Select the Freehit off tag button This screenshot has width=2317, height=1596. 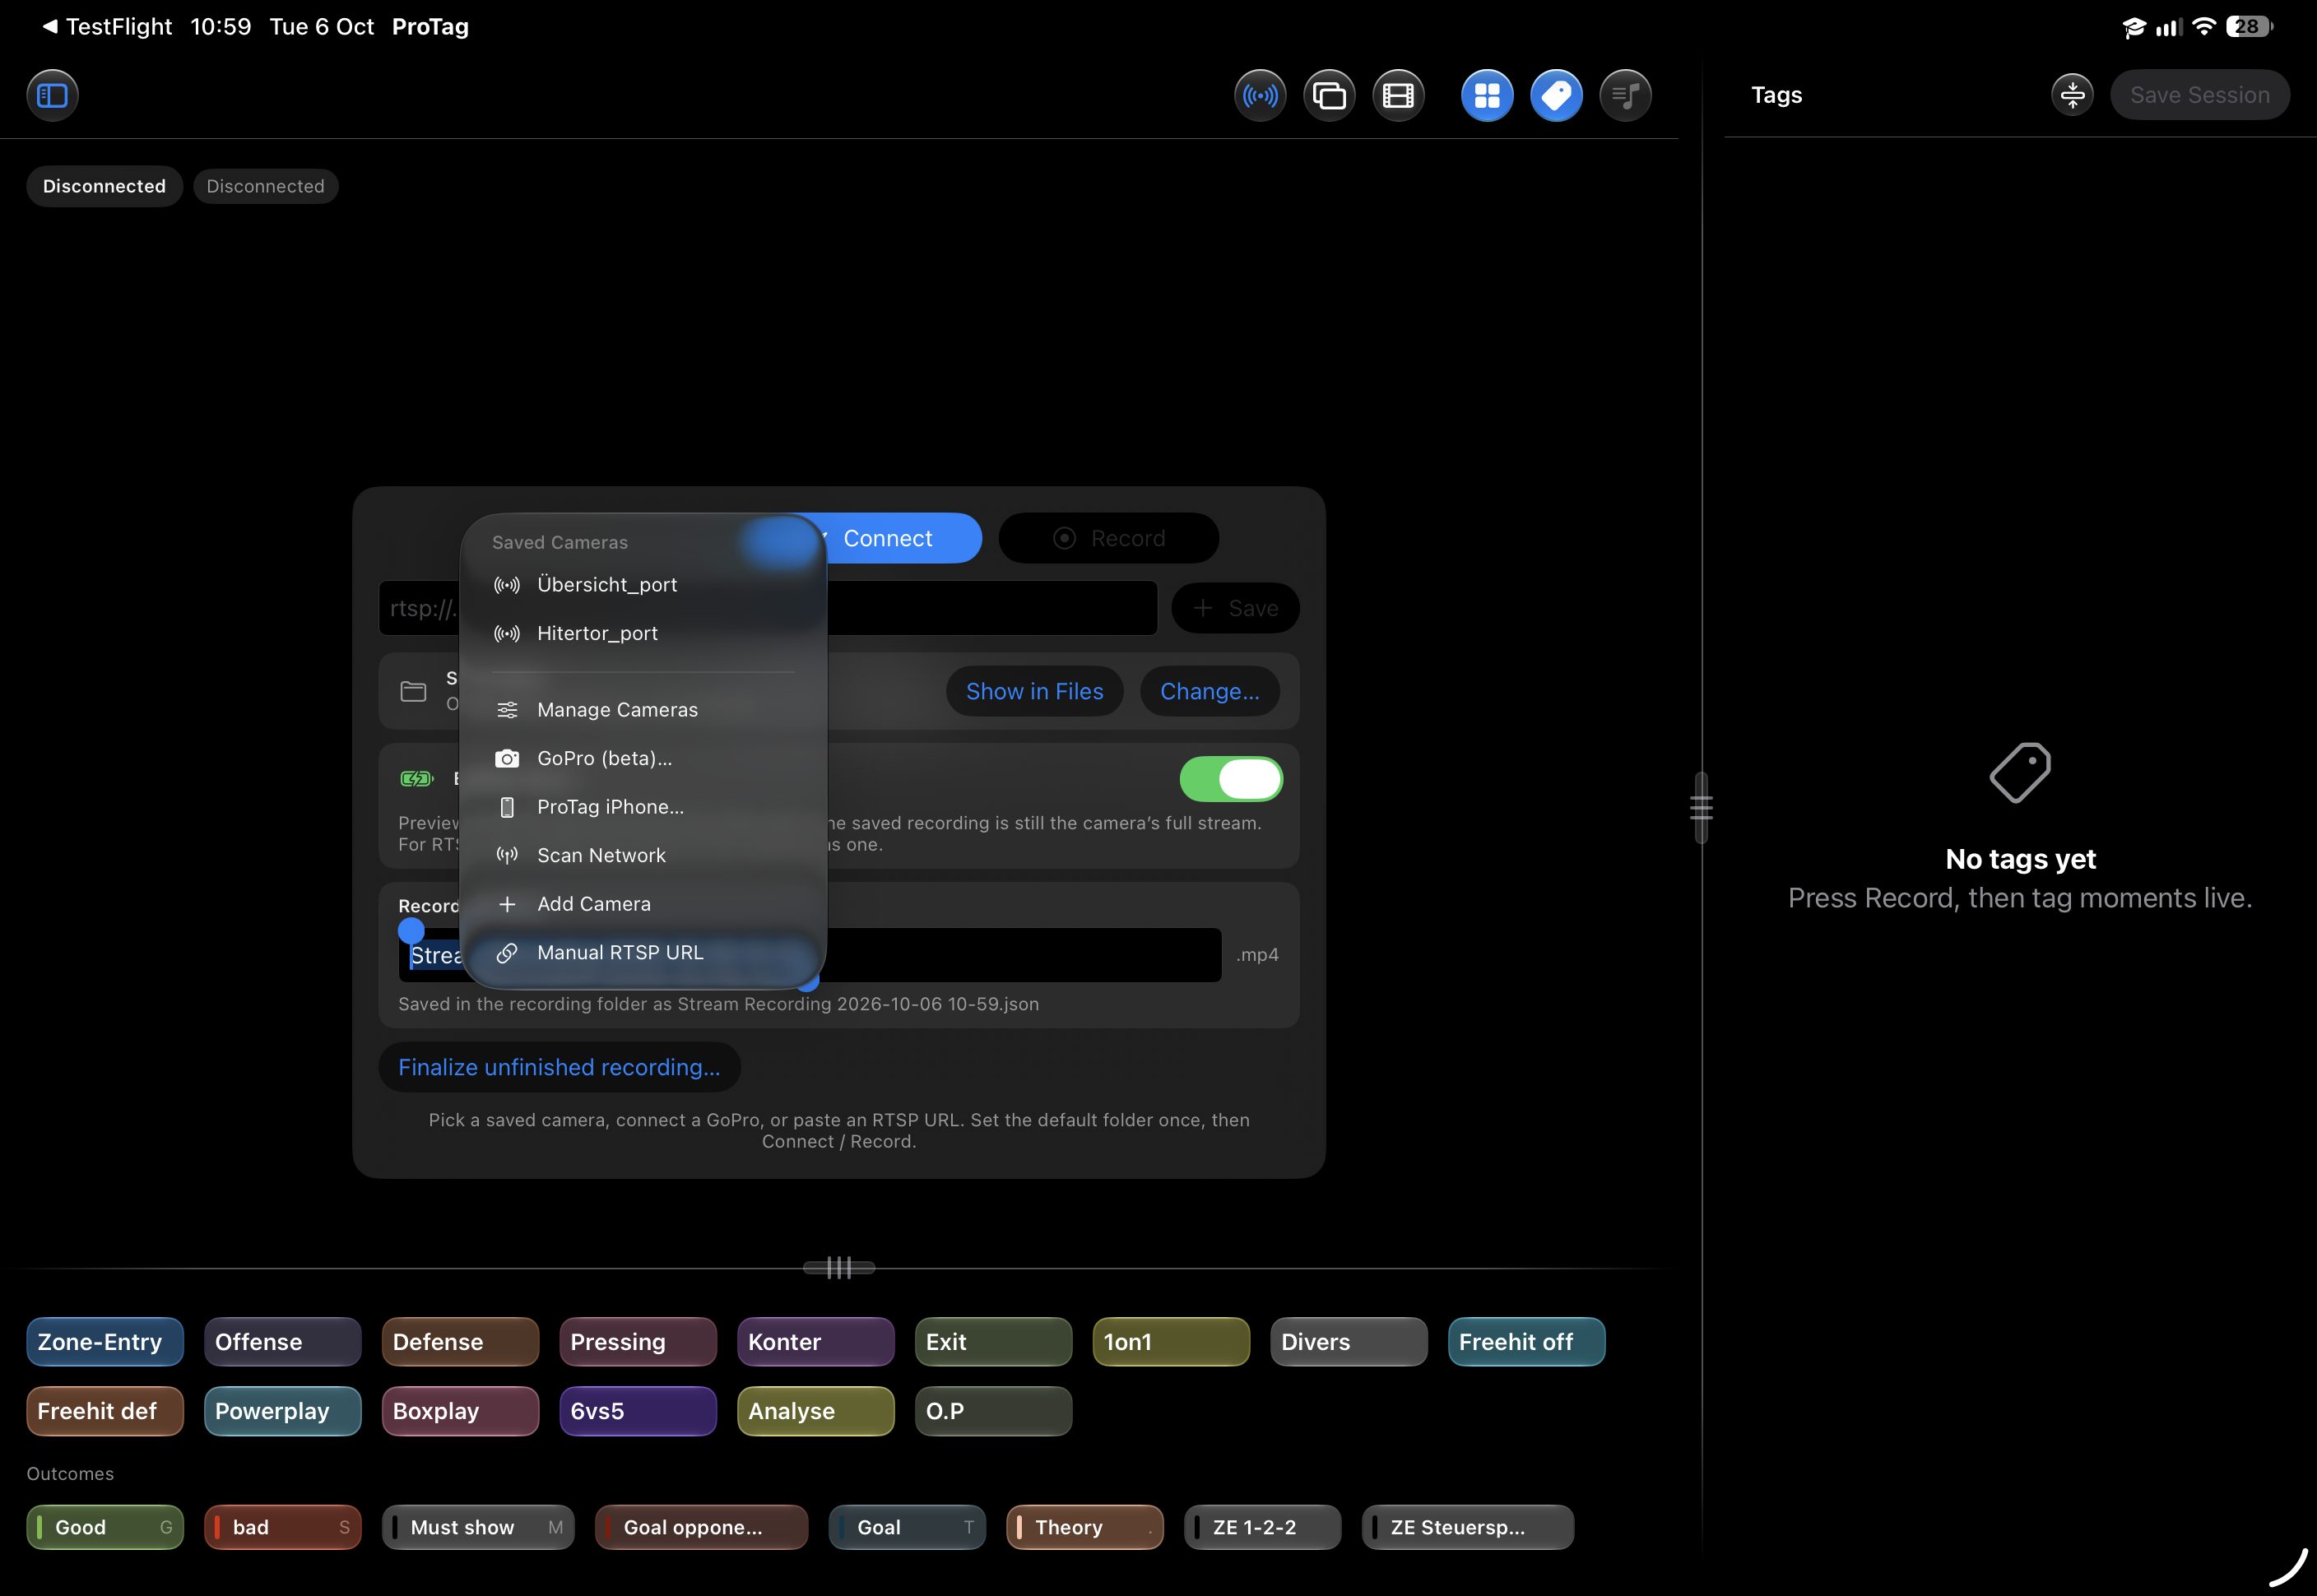click(x=1526, y=1342)
